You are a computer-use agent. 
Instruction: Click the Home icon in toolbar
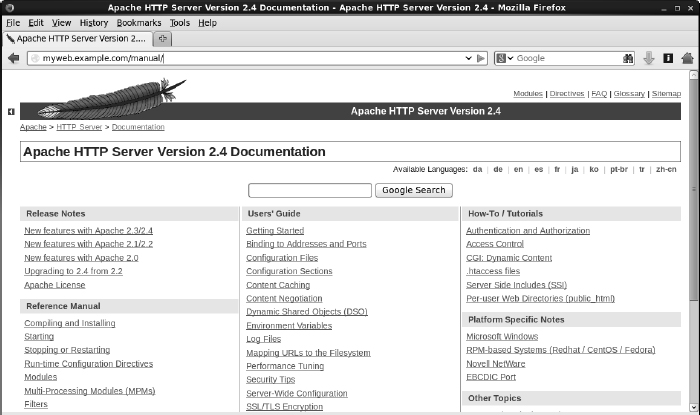[688, 58]
